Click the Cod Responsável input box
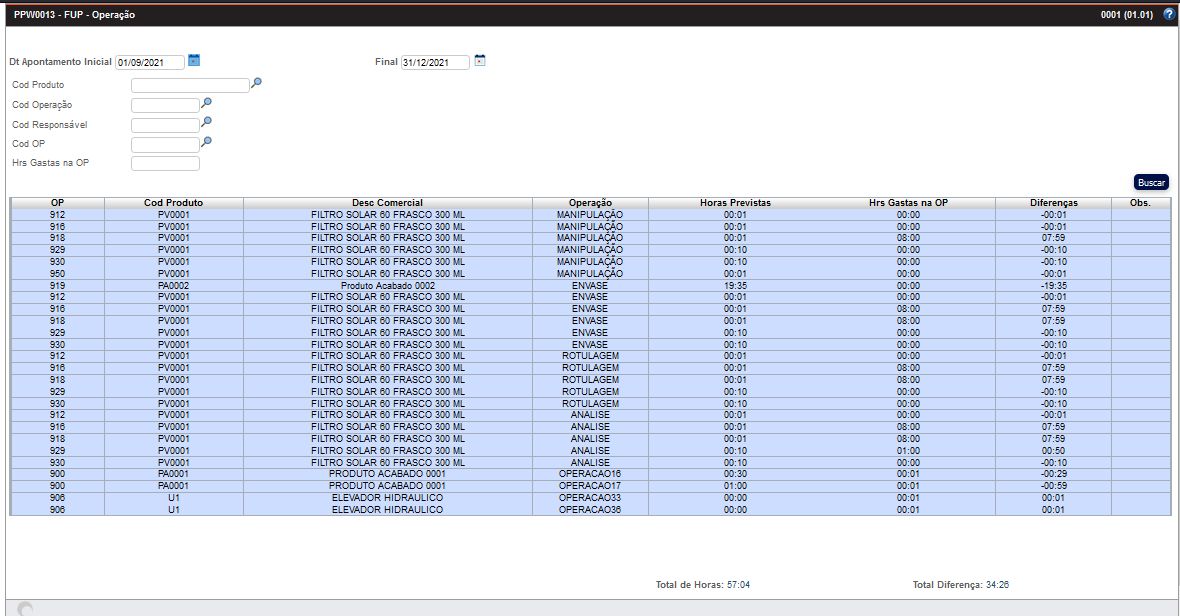This screenshot has height=616, width=1180. (x=165, y=125)
